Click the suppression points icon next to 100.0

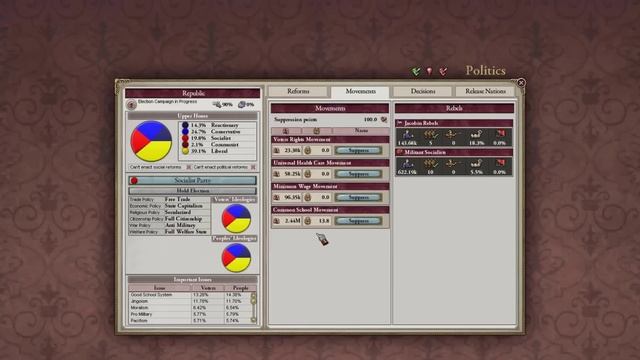[384, 120]
